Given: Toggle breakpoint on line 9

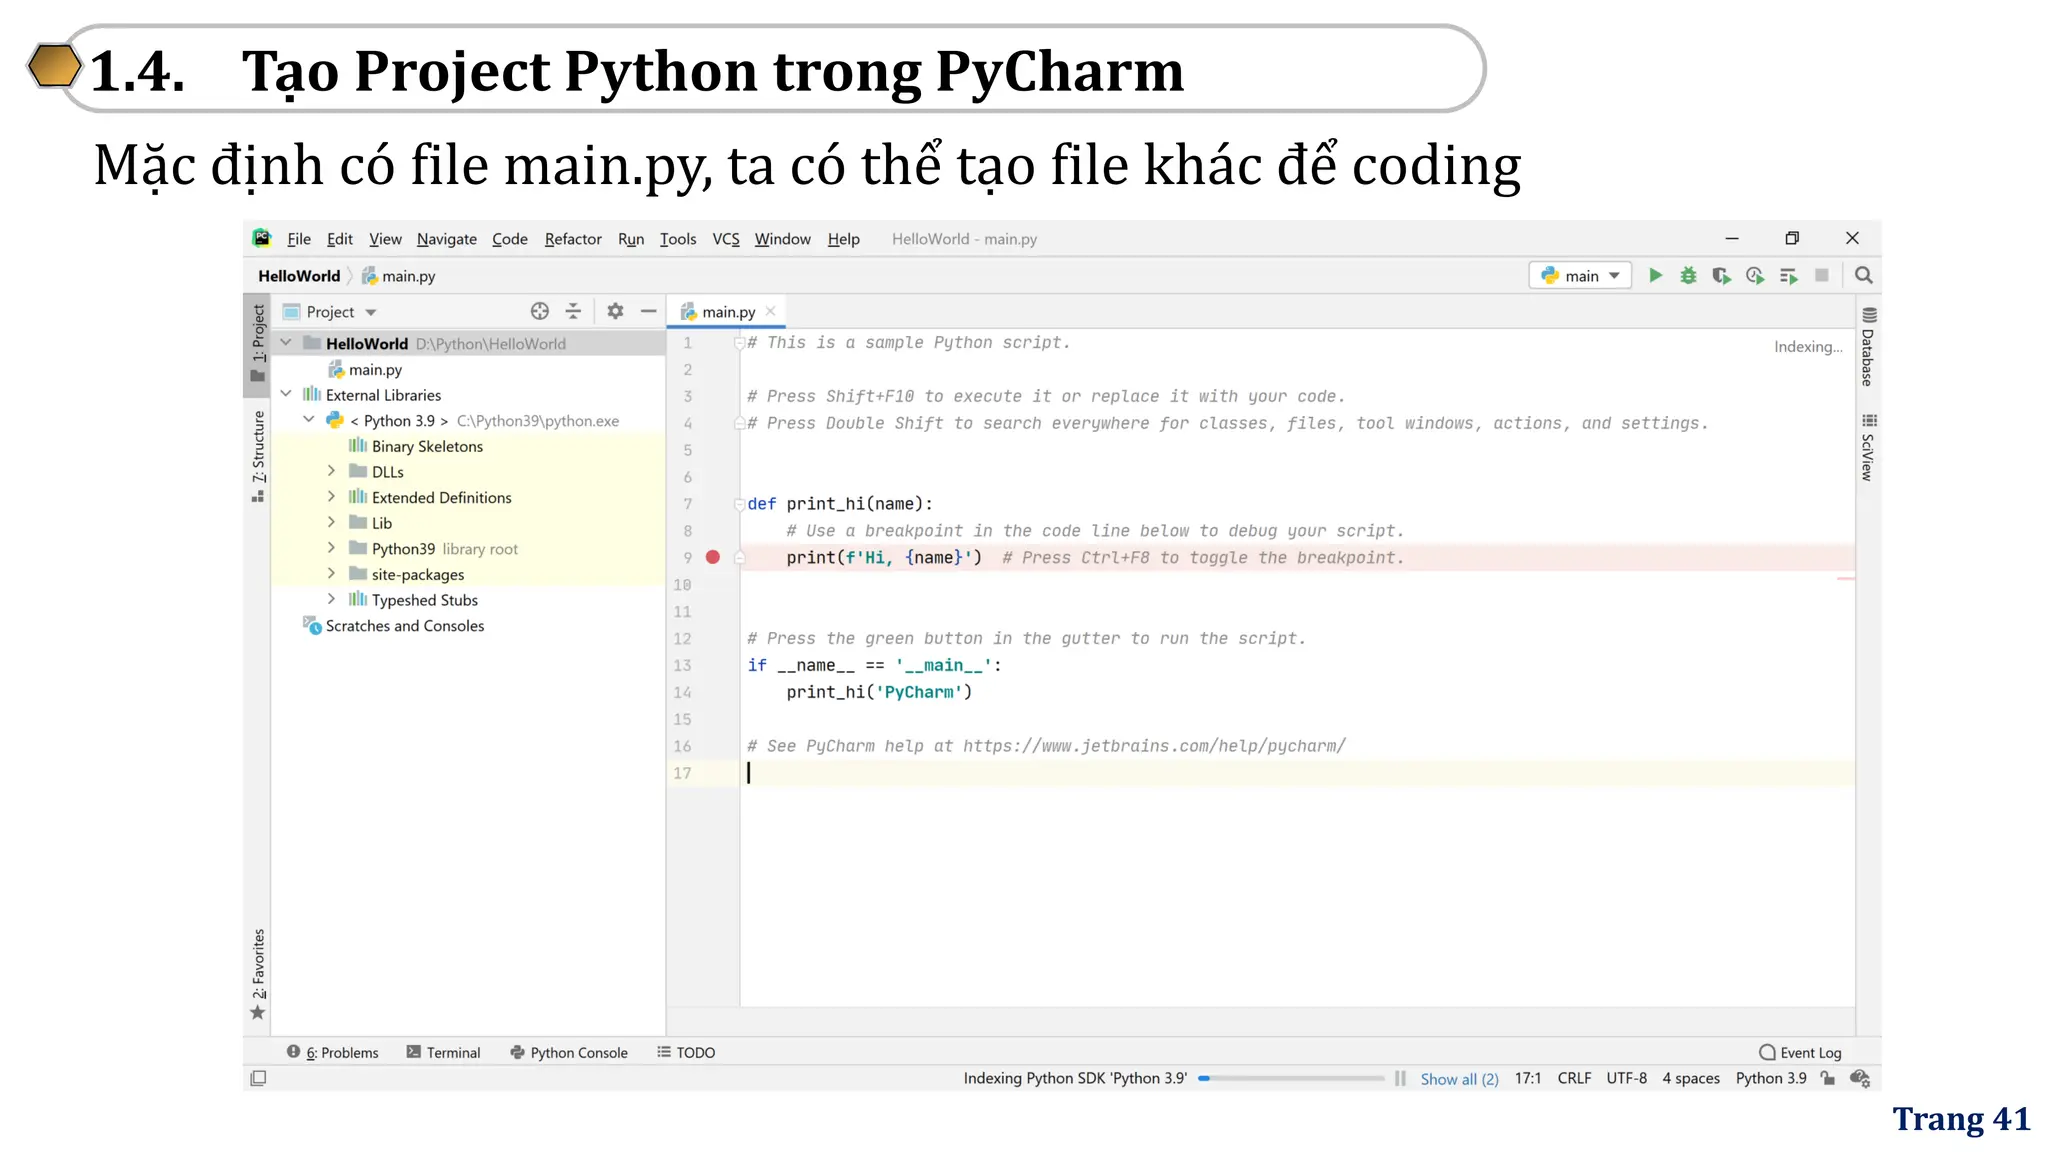Looking at the screenshot, I should tap(713, 557).
